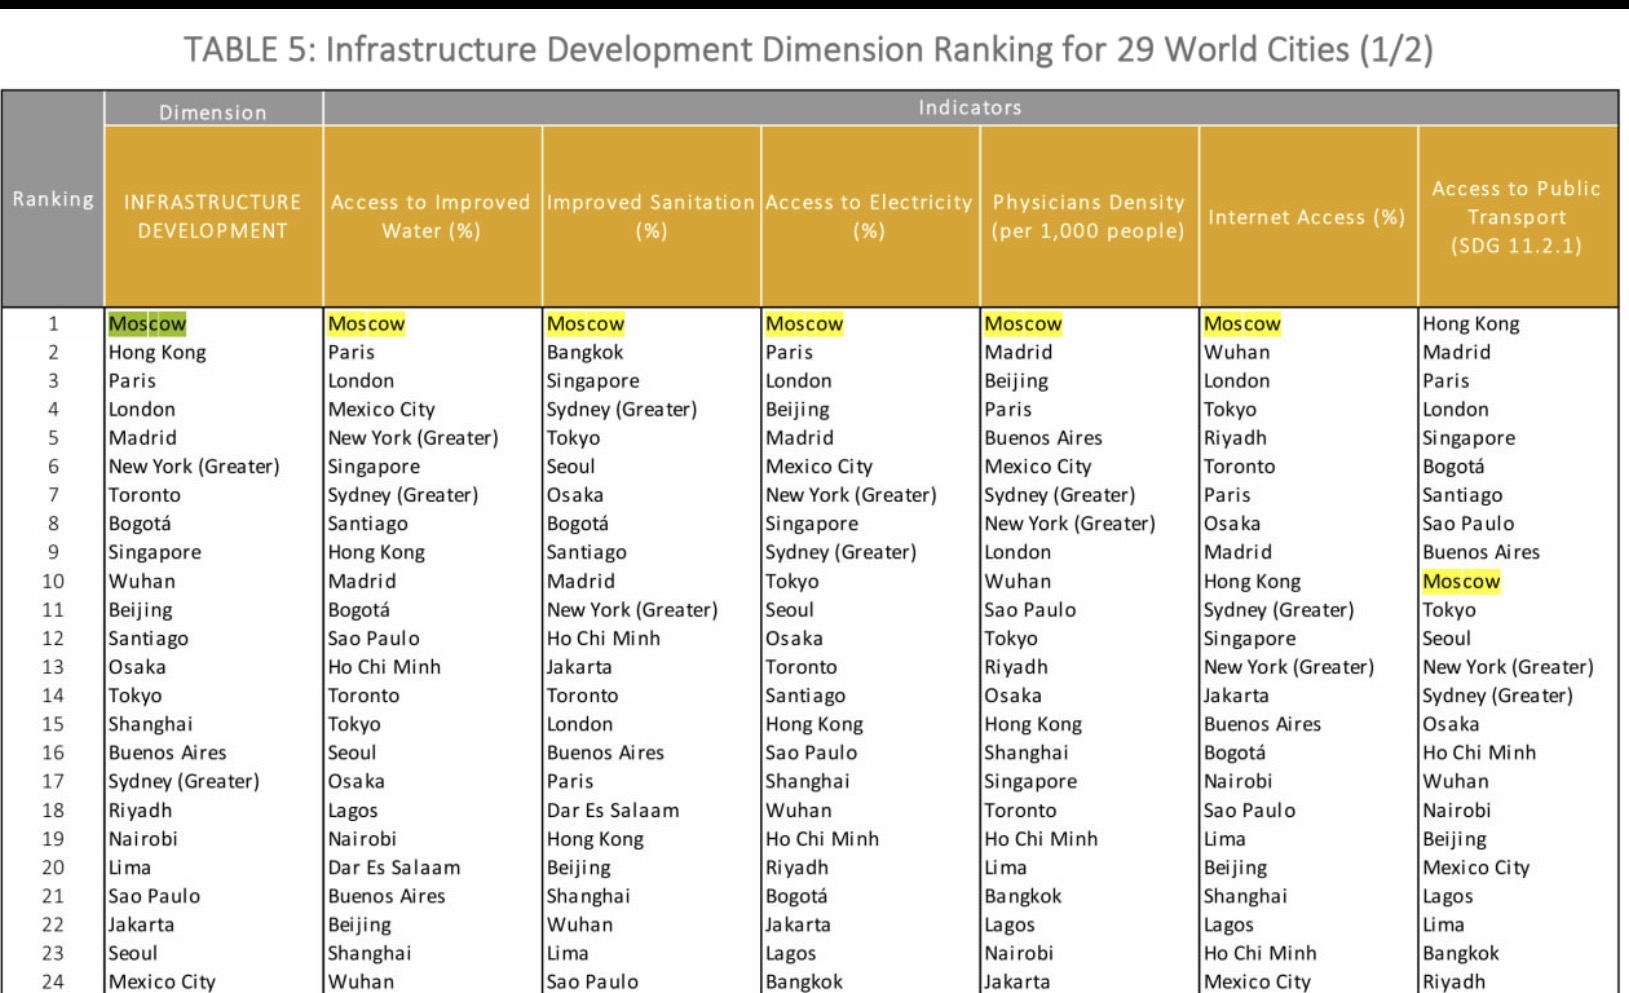
Task: Click highlighted Moscow in Physicians Density column
Action: (x=1023, y=323)
